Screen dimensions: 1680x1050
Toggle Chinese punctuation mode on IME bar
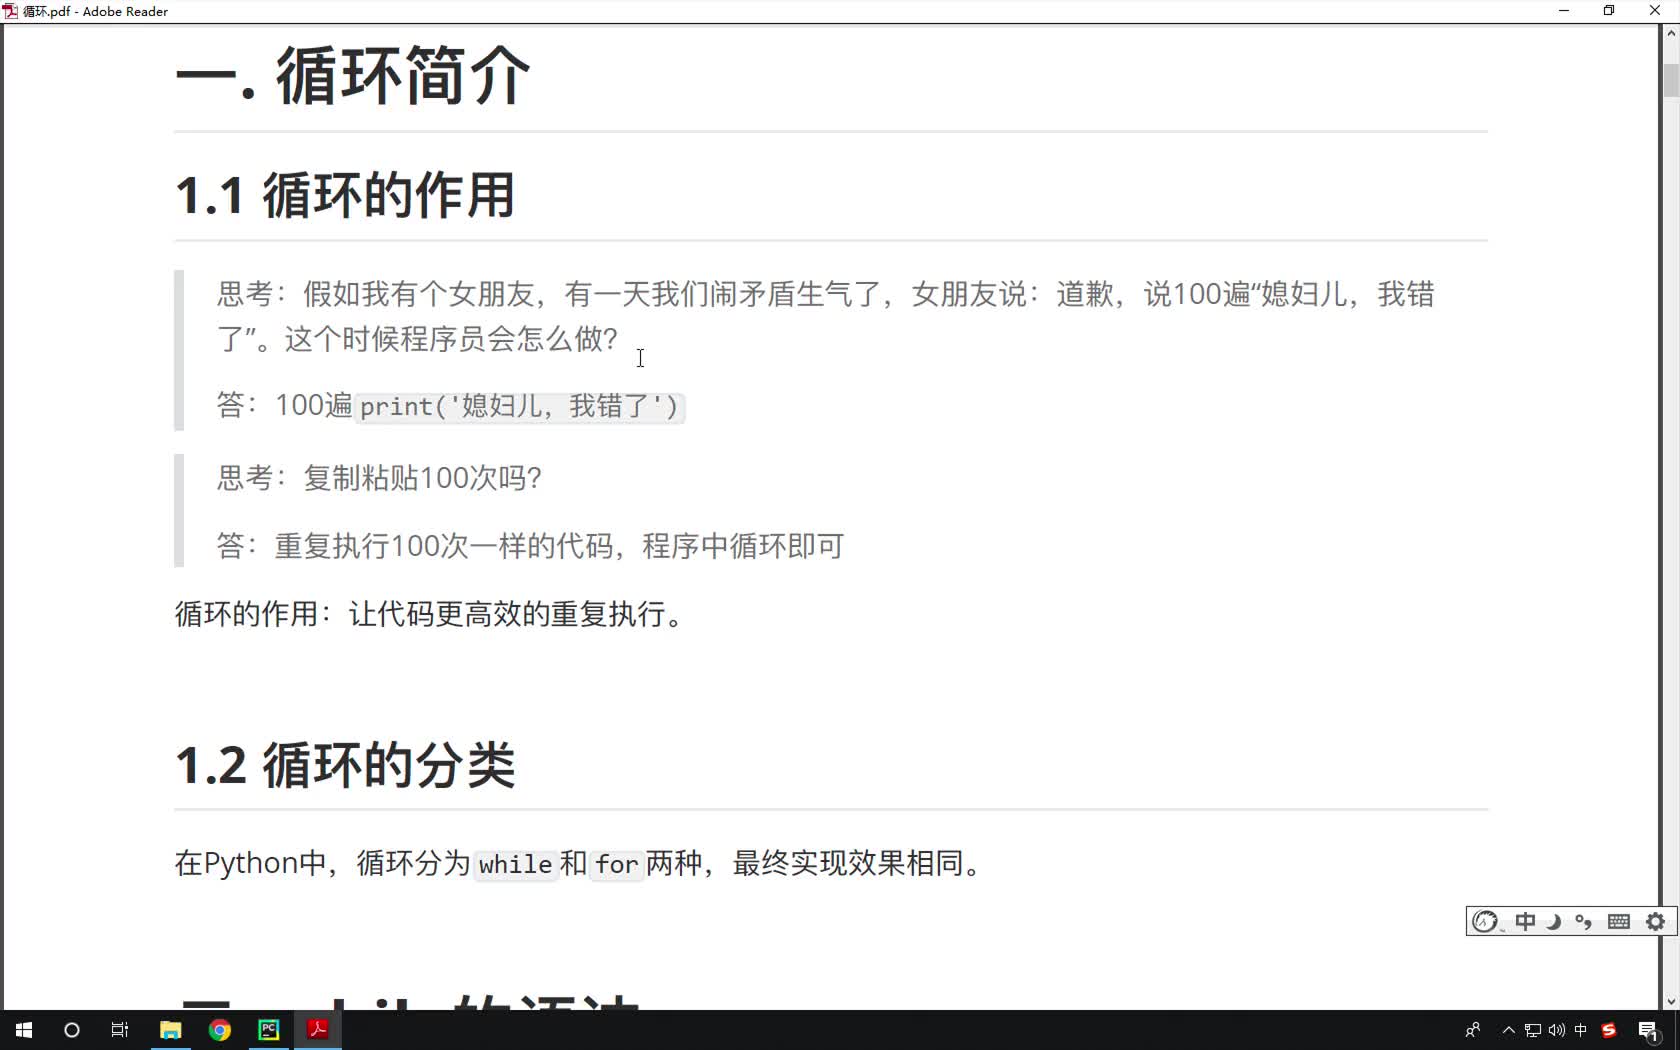pos(1584,922)
